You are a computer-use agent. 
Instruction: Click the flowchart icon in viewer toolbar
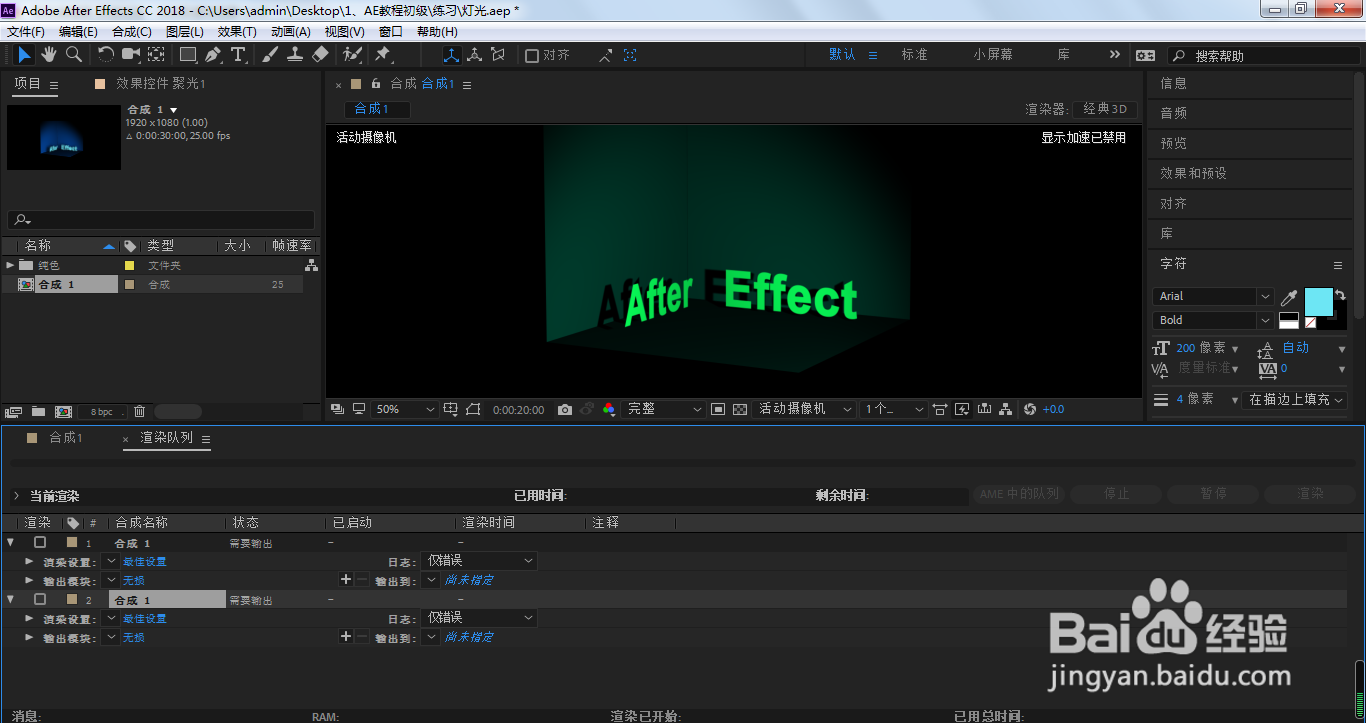pyautogui.click(x=1007, y=409)
